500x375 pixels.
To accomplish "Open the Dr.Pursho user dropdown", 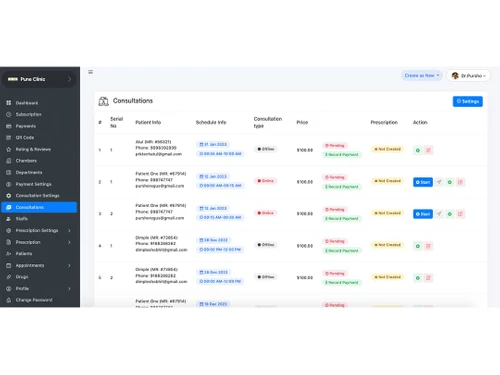I will [468, 76].
